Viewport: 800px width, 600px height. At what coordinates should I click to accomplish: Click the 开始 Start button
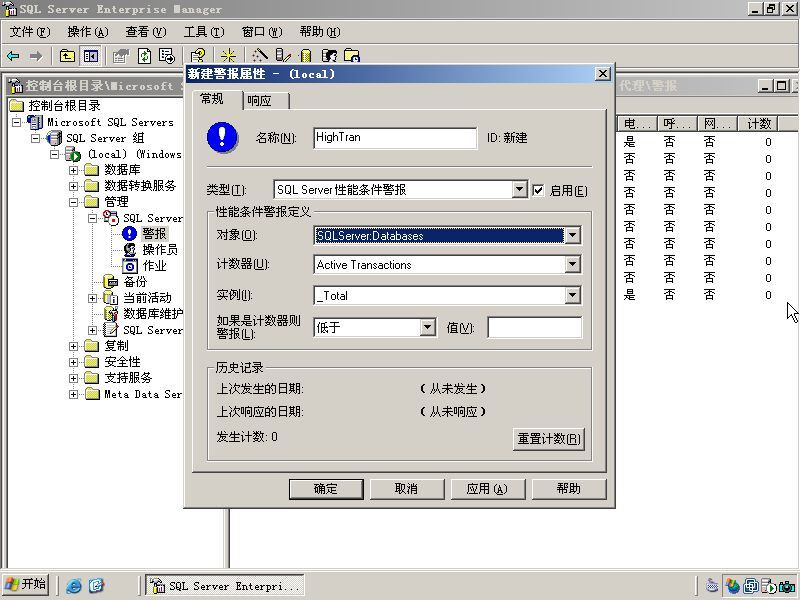(x=27, y=584)
